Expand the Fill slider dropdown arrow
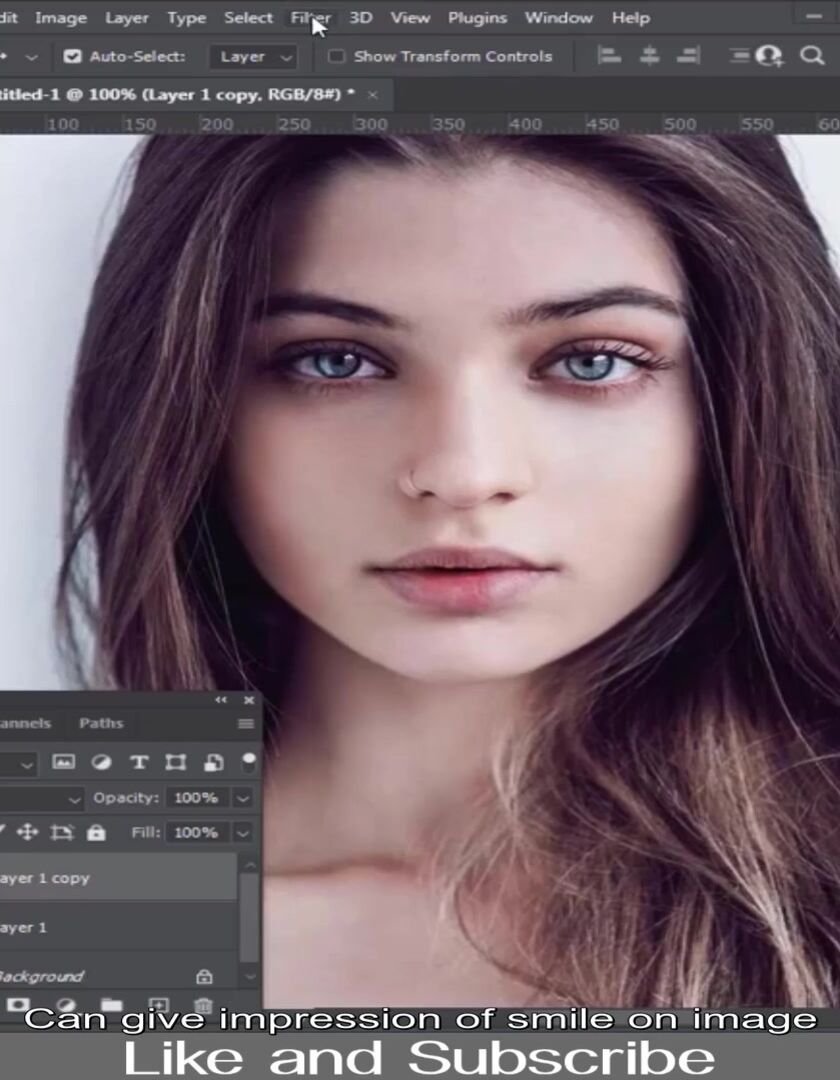The image size is (840, 1080). click(x=242, y=833)
